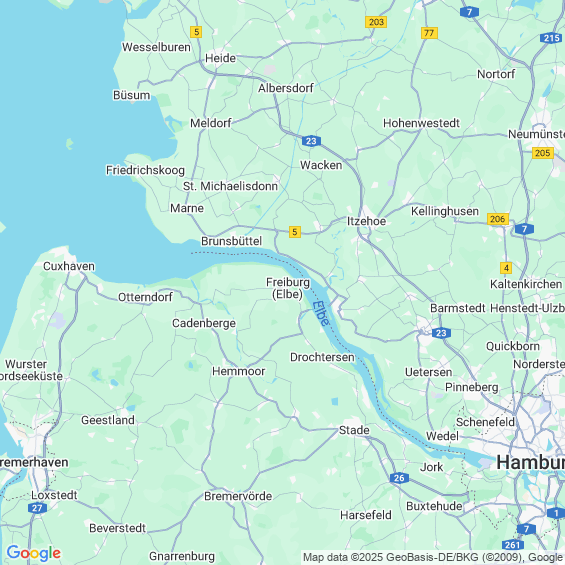Screen dimensions: 565x565
Task: Click the yellow 205 road shield
Action: (x=543, y=153)
